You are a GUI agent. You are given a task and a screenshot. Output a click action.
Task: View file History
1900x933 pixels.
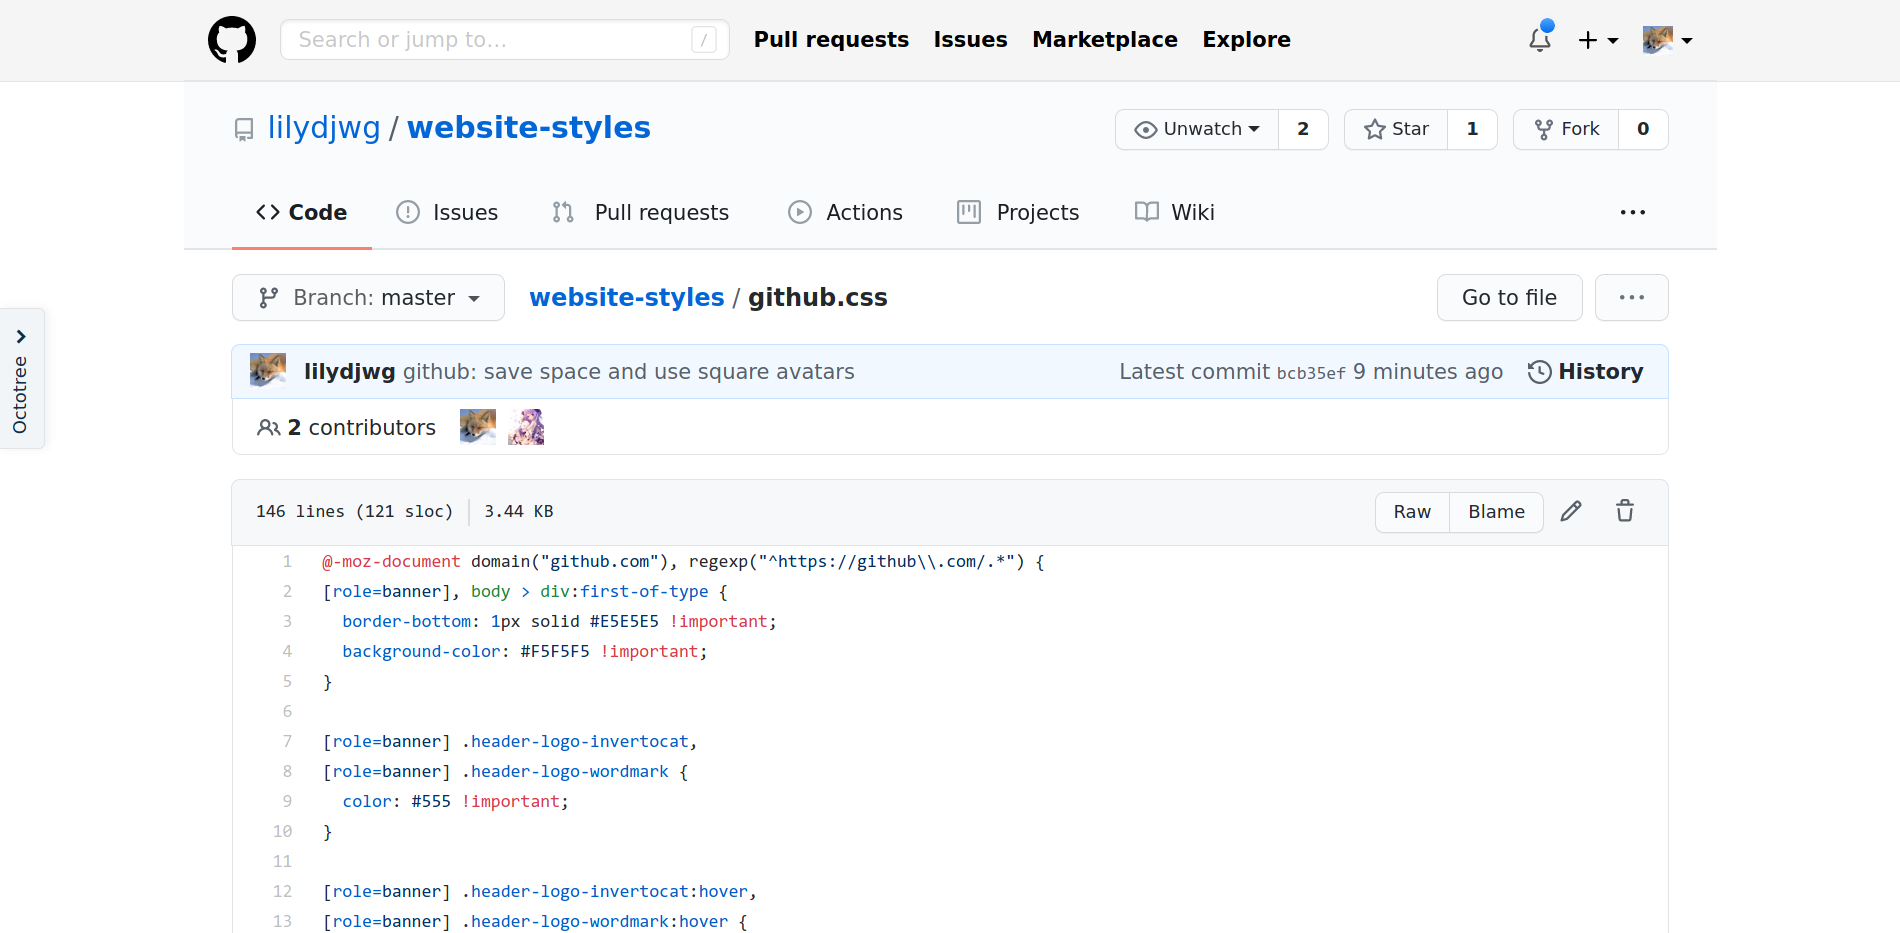[x=1585, y=371]
